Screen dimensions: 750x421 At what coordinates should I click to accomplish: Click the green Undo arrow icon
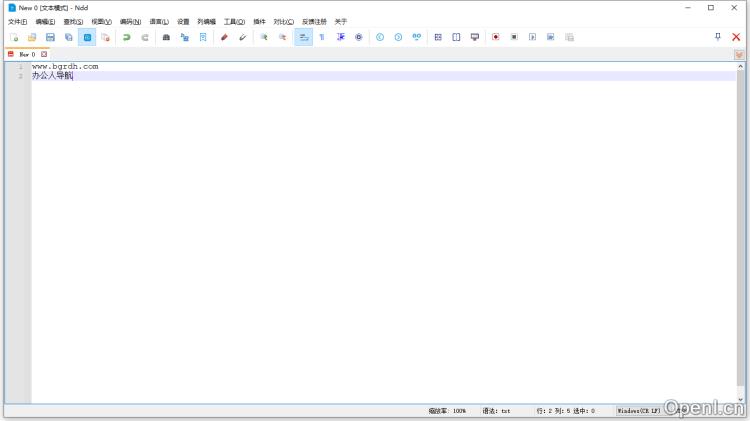point(127,37)
